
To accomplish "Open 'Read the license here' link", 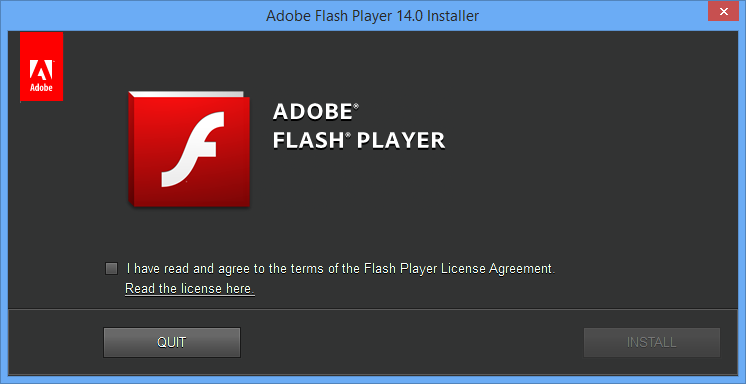I will click(190, 289).
